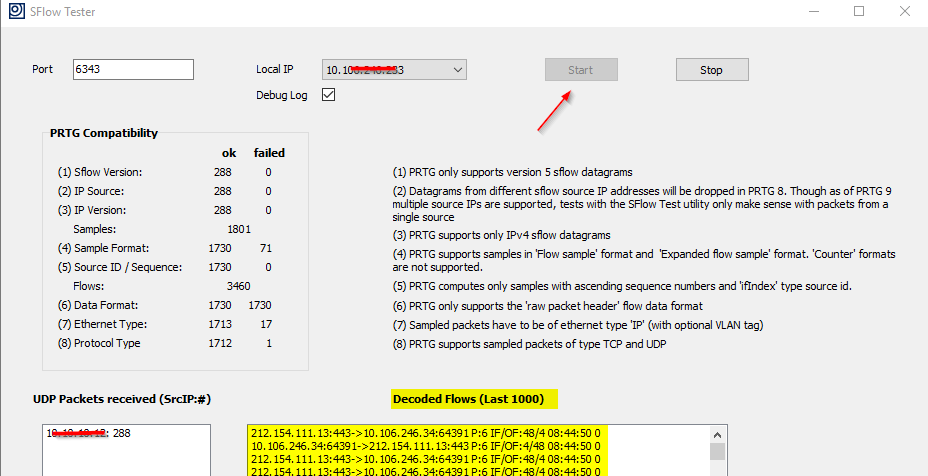Toggle the Debug Log checkbox
928x476 pixels.
coord(328,95)
